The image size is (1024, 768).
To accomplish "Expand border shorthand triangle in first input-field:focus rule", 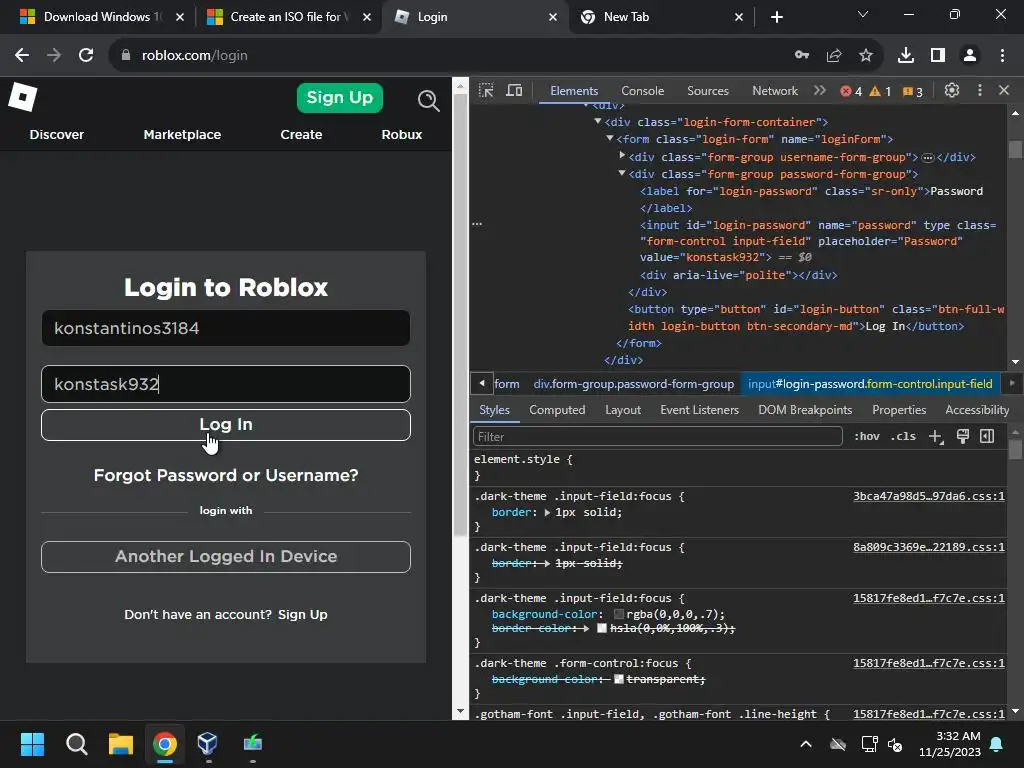I will [x=547, y=513].
